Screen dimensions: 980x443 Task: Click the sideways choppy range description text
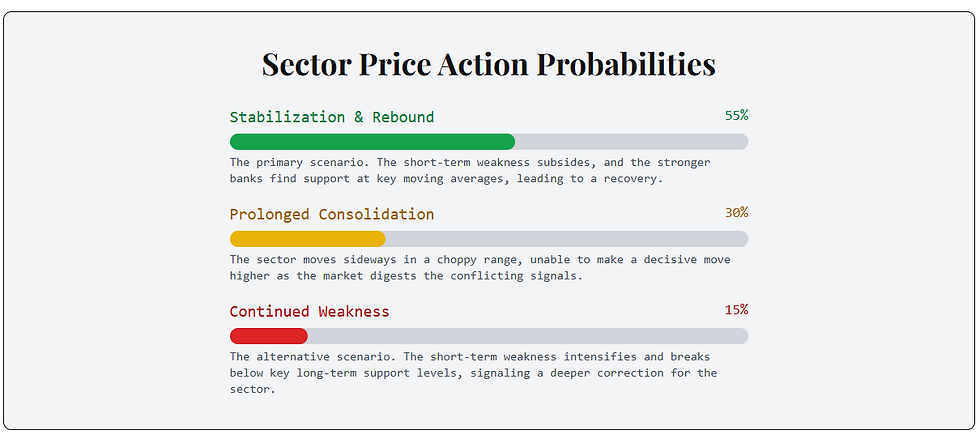[x=480, y=267]
